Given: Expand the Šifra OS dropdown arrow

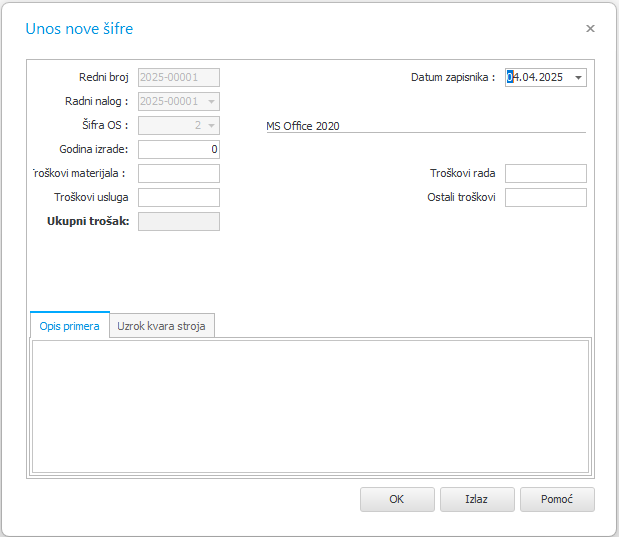Looking at the screenshot, I should [x=212, y=126].
